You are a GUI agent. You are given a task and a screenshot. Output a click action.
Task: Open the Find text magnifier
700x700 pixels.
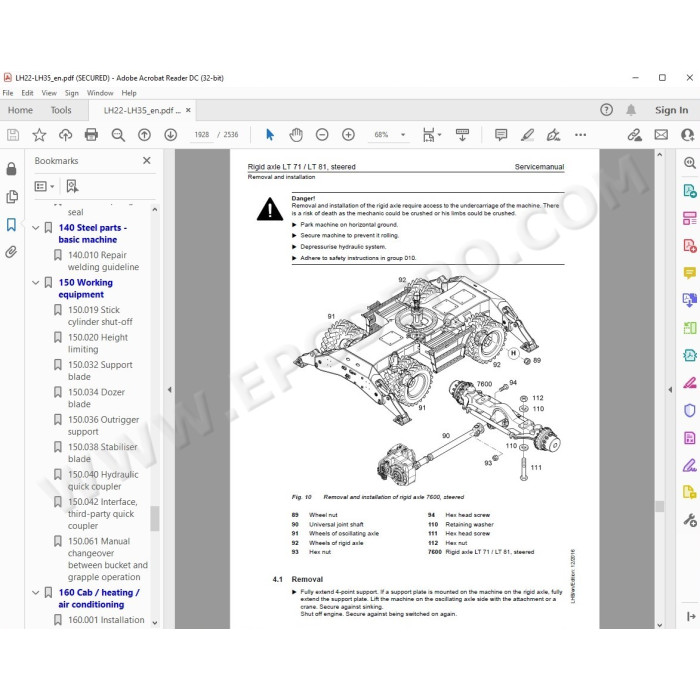point(118,135)
